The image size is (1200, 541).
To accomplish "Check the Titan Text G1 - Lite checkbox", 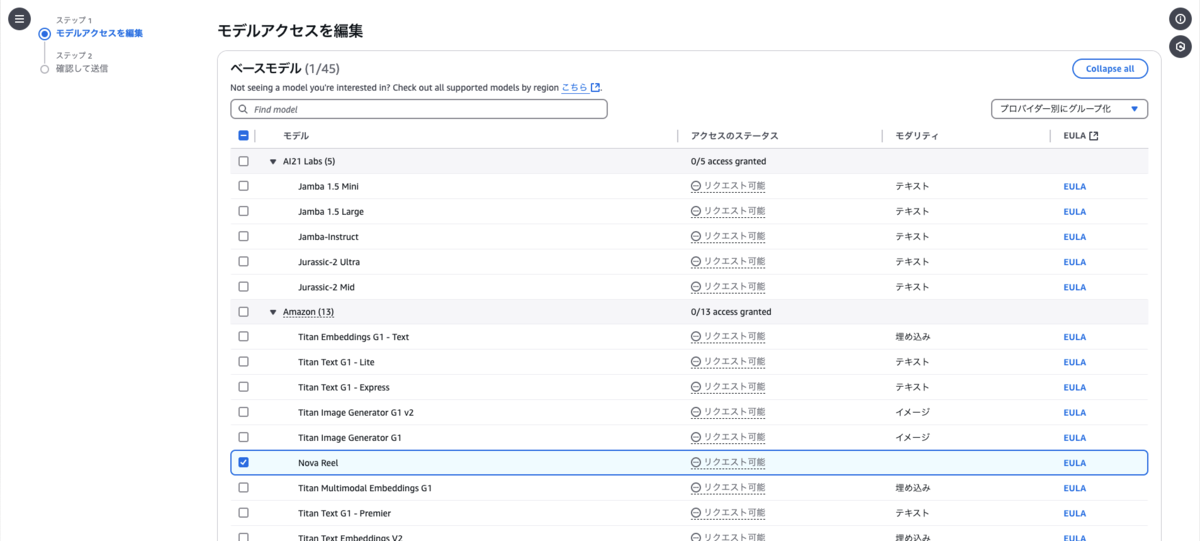I will [243, 362].
